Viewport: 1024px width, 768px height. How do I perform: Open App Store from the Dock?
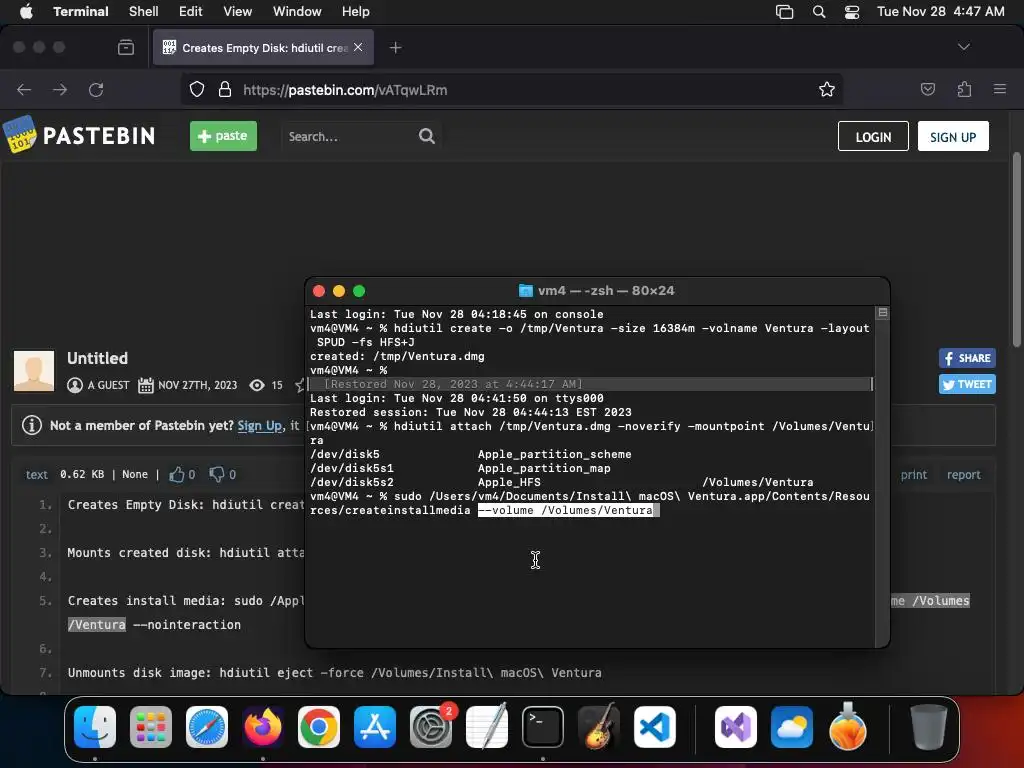(x=375, y=727)
